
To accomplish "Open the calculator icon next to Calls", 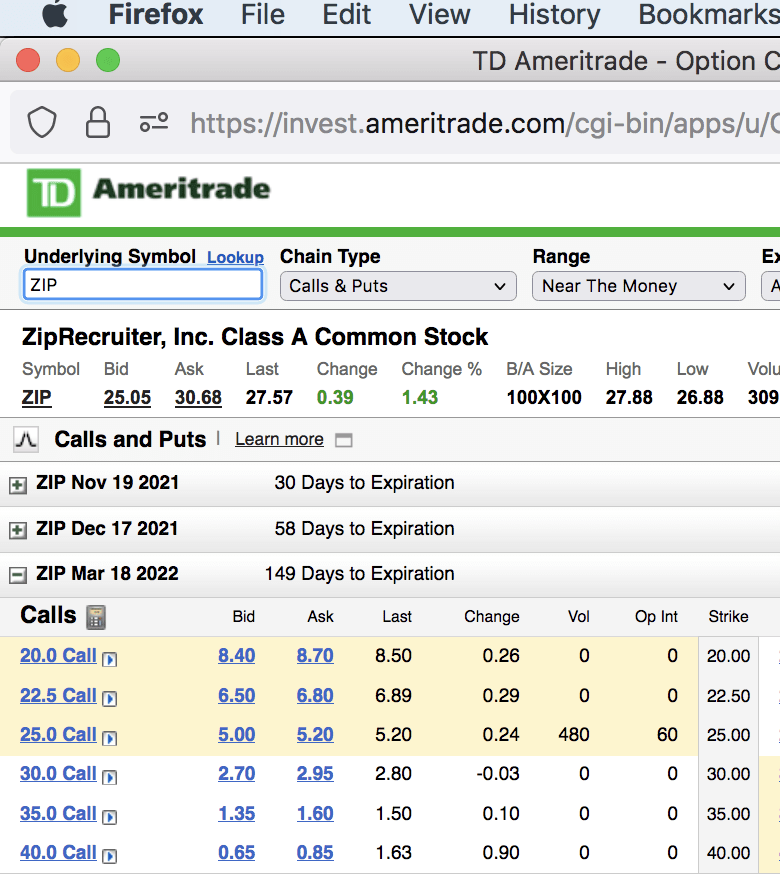I will pos(96,616).
